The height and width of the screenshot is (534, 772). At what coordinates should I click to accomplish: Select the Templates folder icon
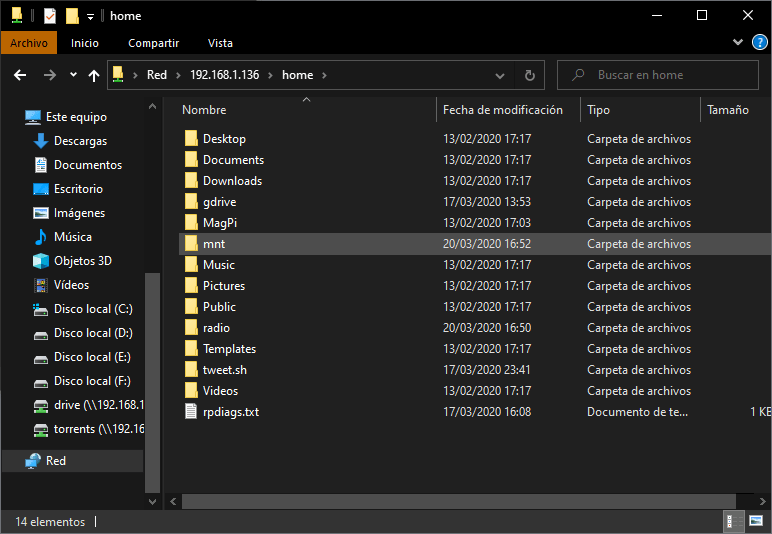point(191,348)
